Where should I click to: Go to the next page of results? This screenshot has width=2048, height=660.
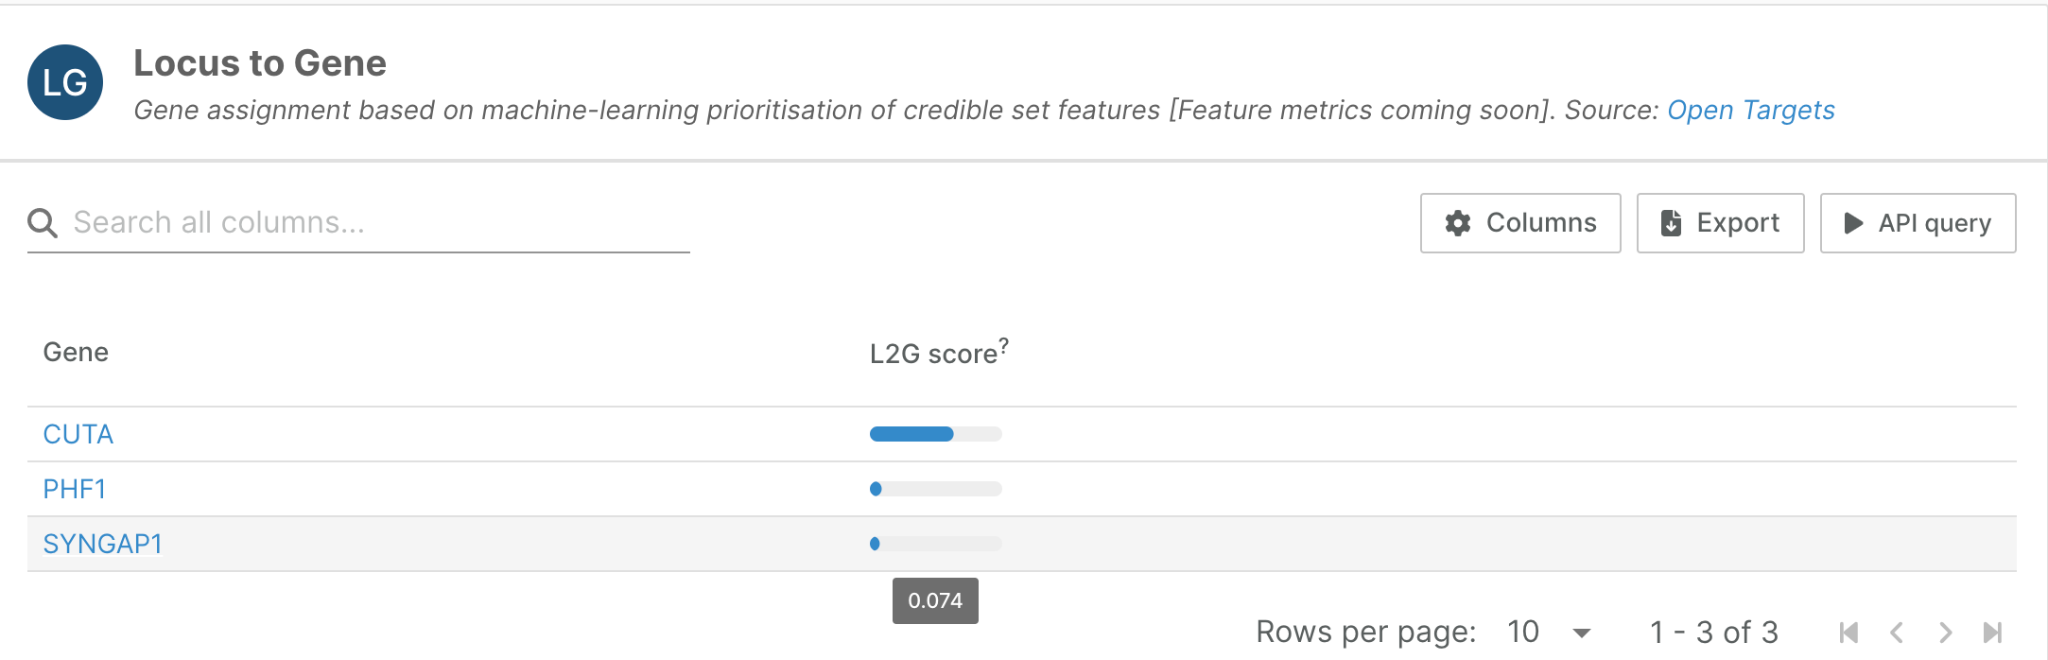click(x=1945, y=632)
